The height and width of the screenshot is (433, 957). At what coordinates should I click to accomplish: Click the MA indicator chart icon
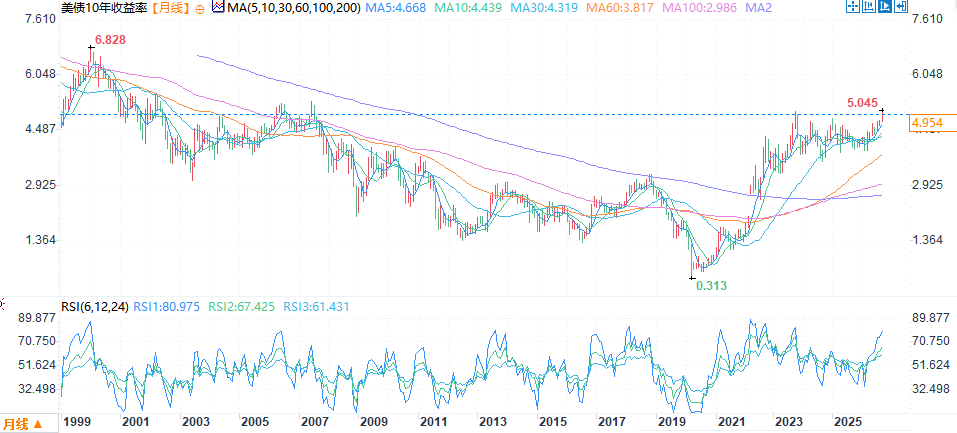[218, 7]
